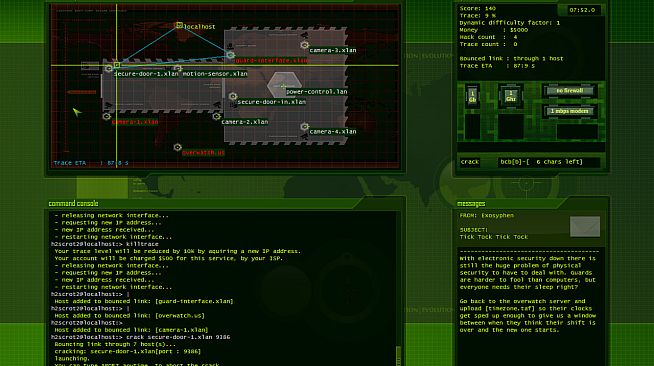Click the 'SUBJECT:' label in messages
Screen dimensions: 654x366
point(474,230)
